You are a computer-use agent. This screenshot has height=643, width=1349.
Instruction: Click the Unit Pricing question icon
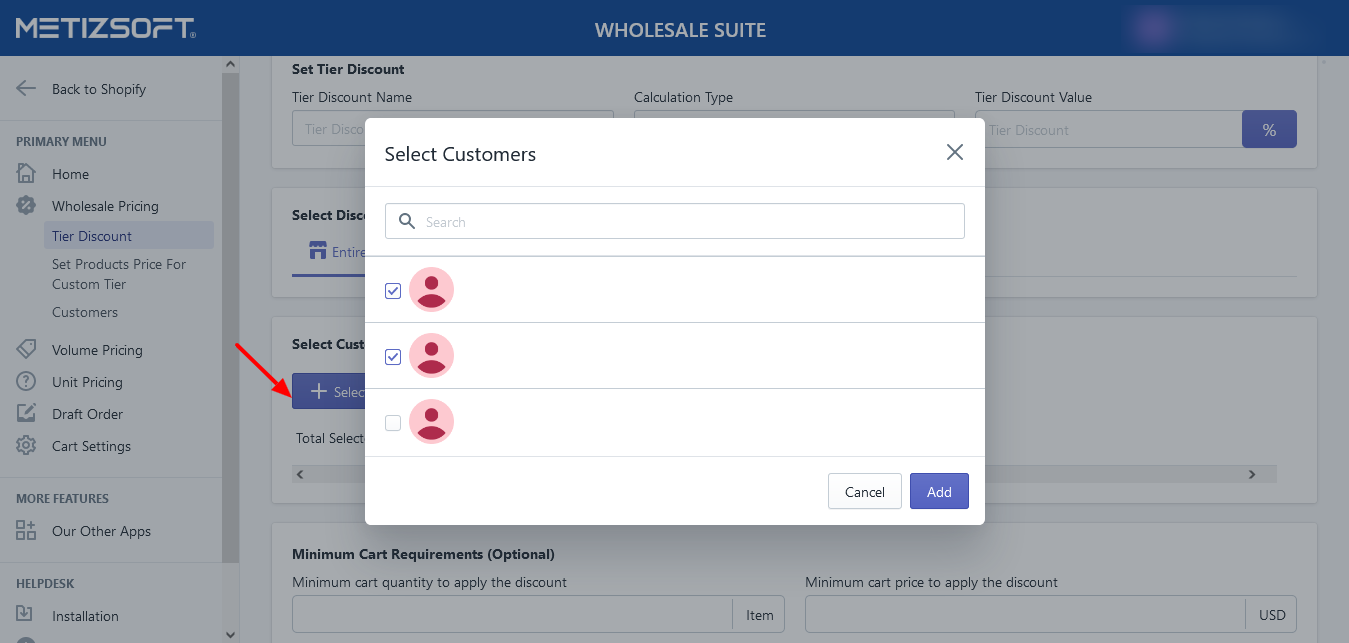tap(26, 382)
